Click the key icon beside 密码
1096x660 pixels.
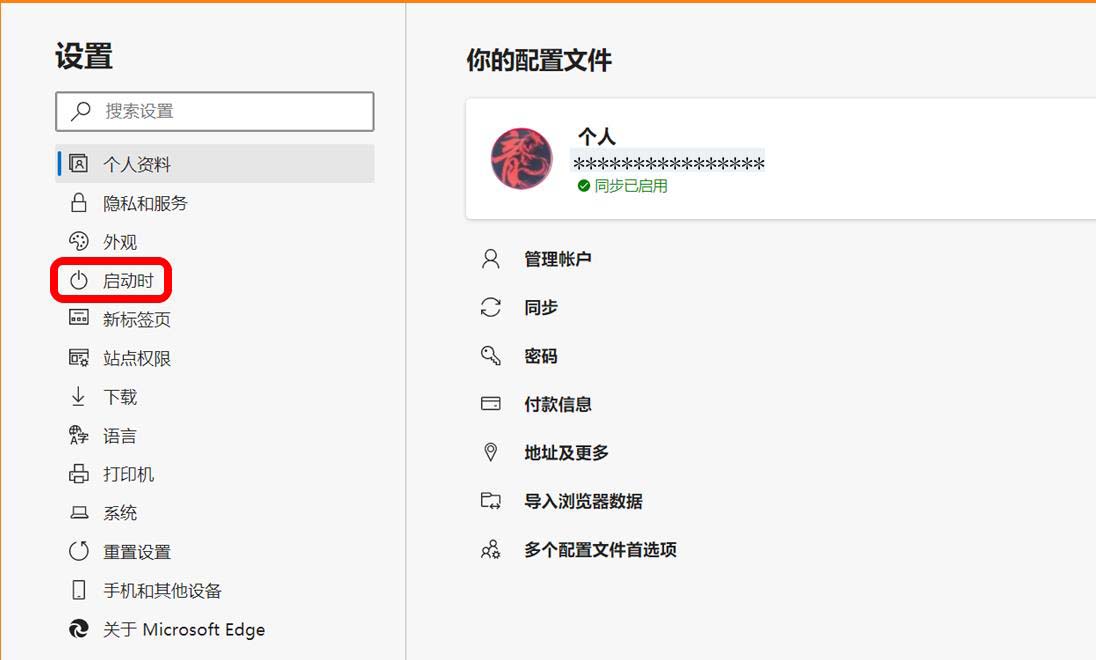(490, 356)
